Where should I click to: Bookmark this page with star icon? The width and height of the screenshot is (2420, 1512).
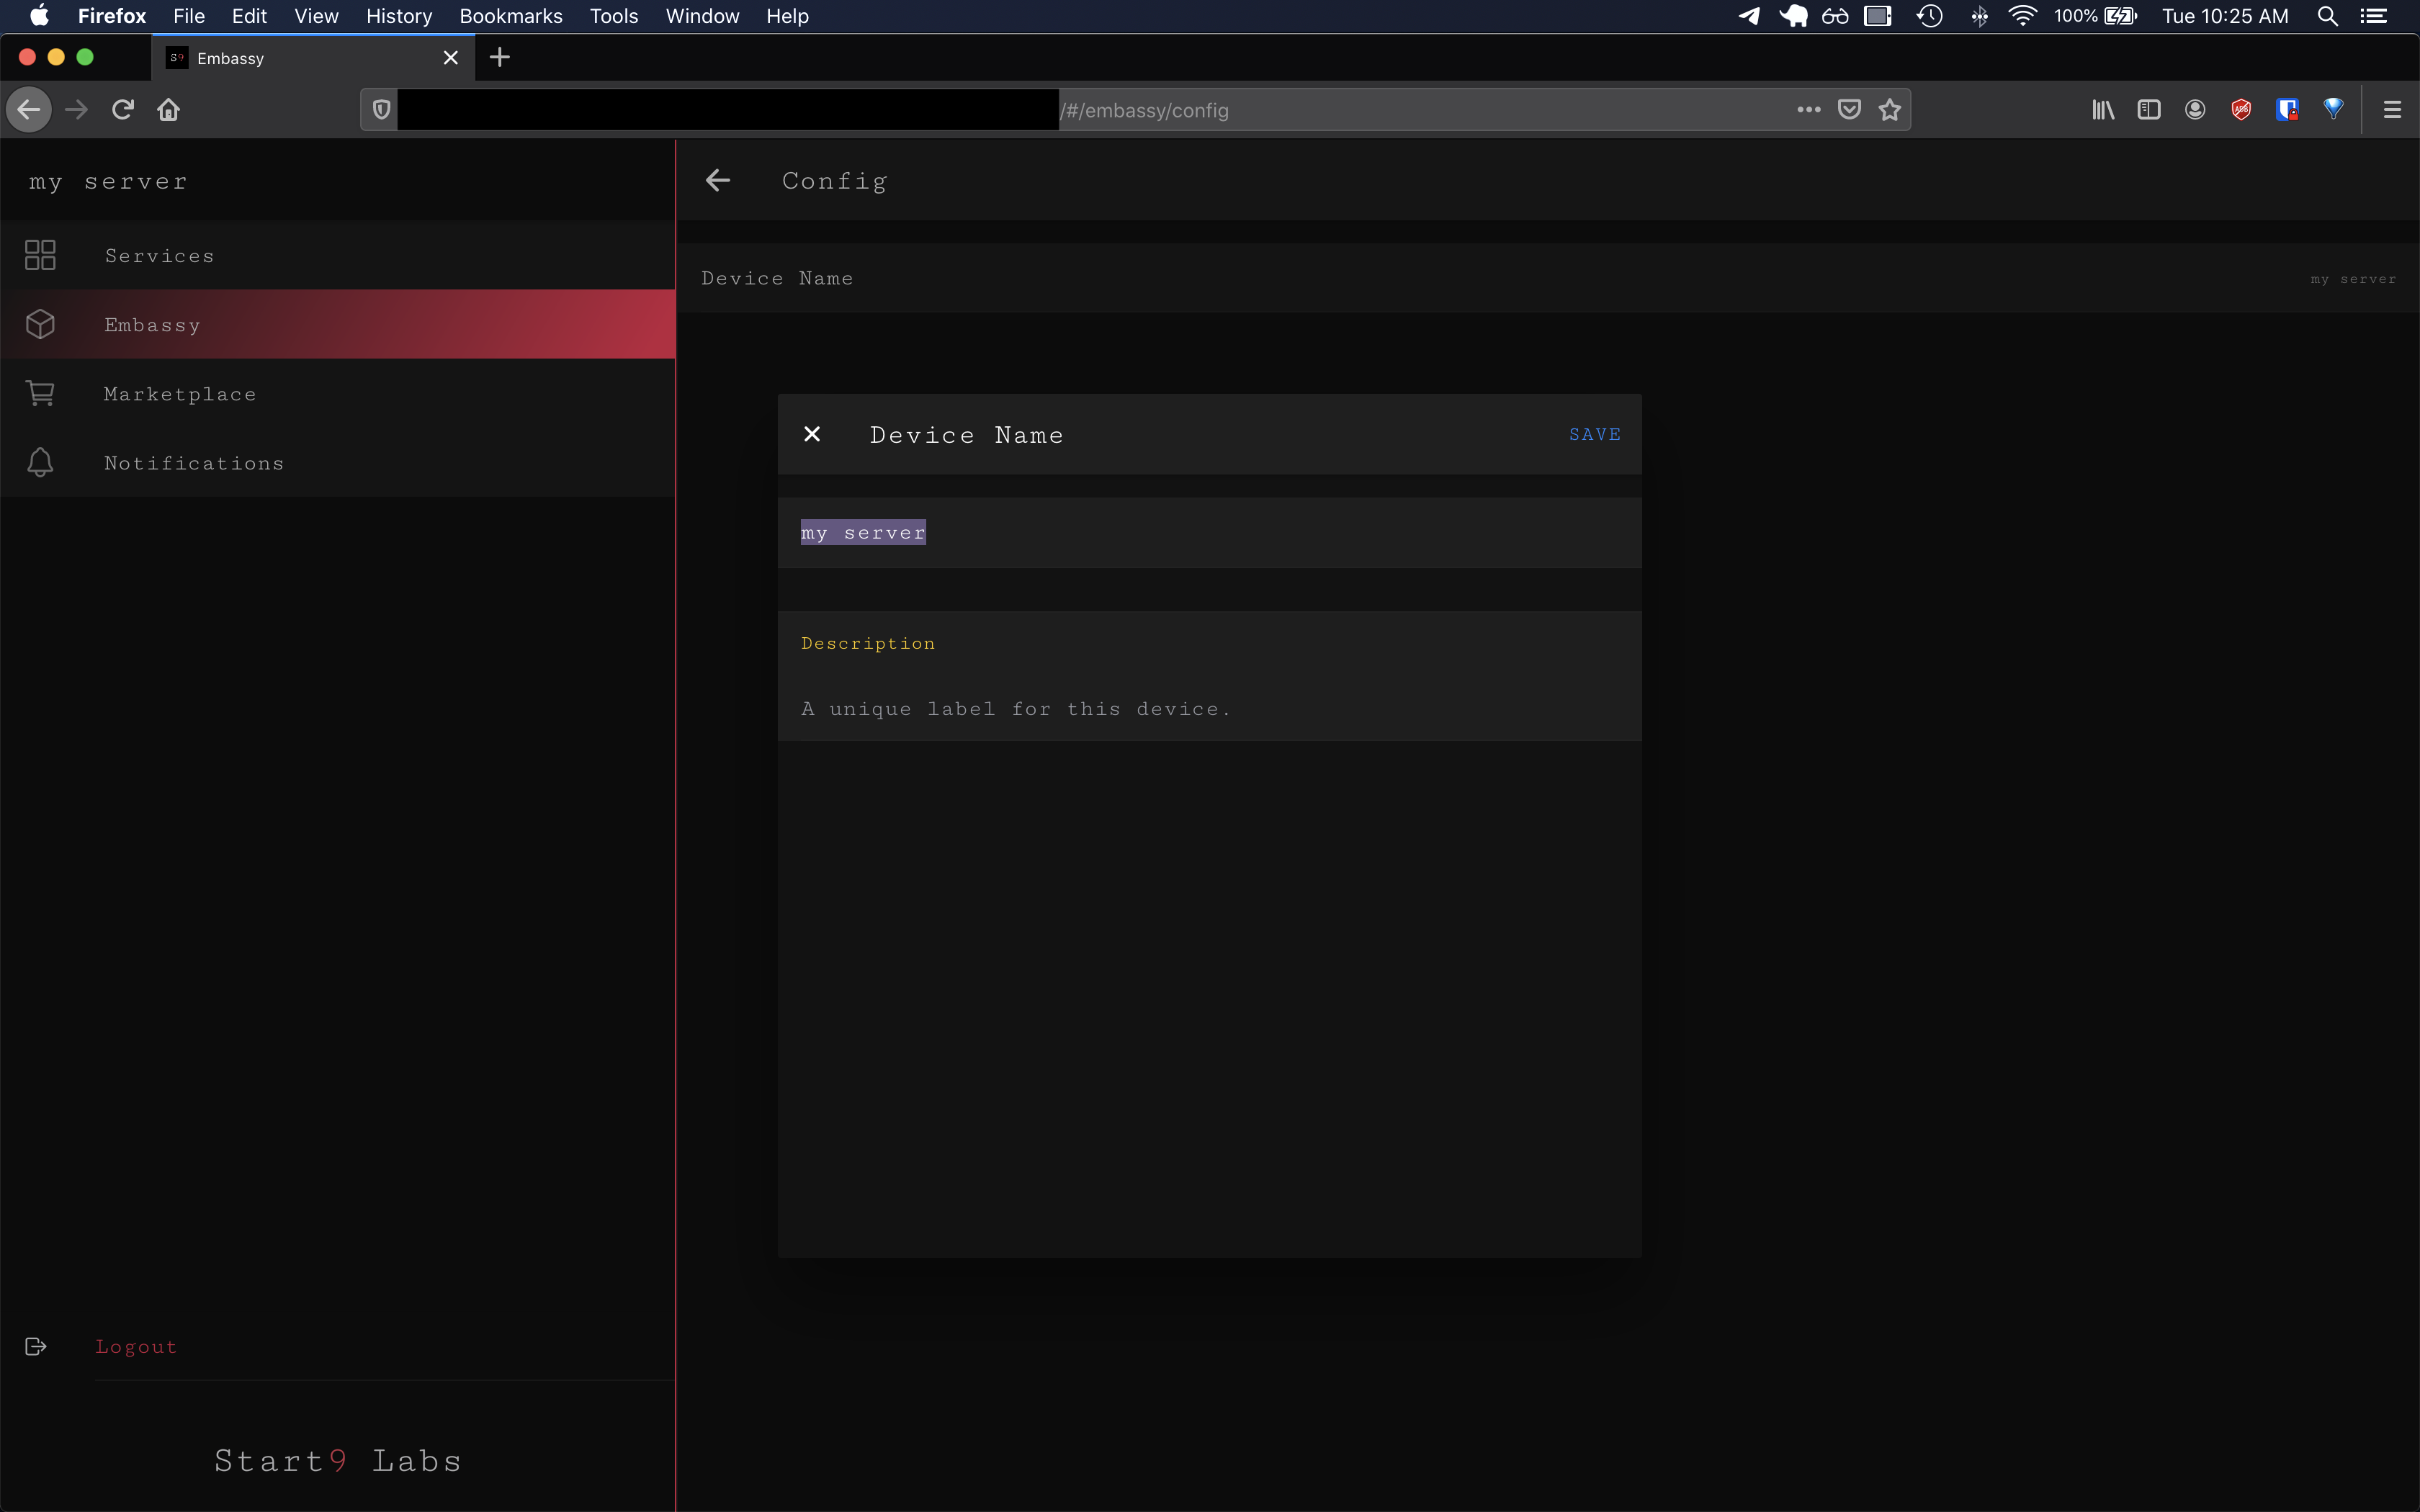click(x=1889, y=110)
